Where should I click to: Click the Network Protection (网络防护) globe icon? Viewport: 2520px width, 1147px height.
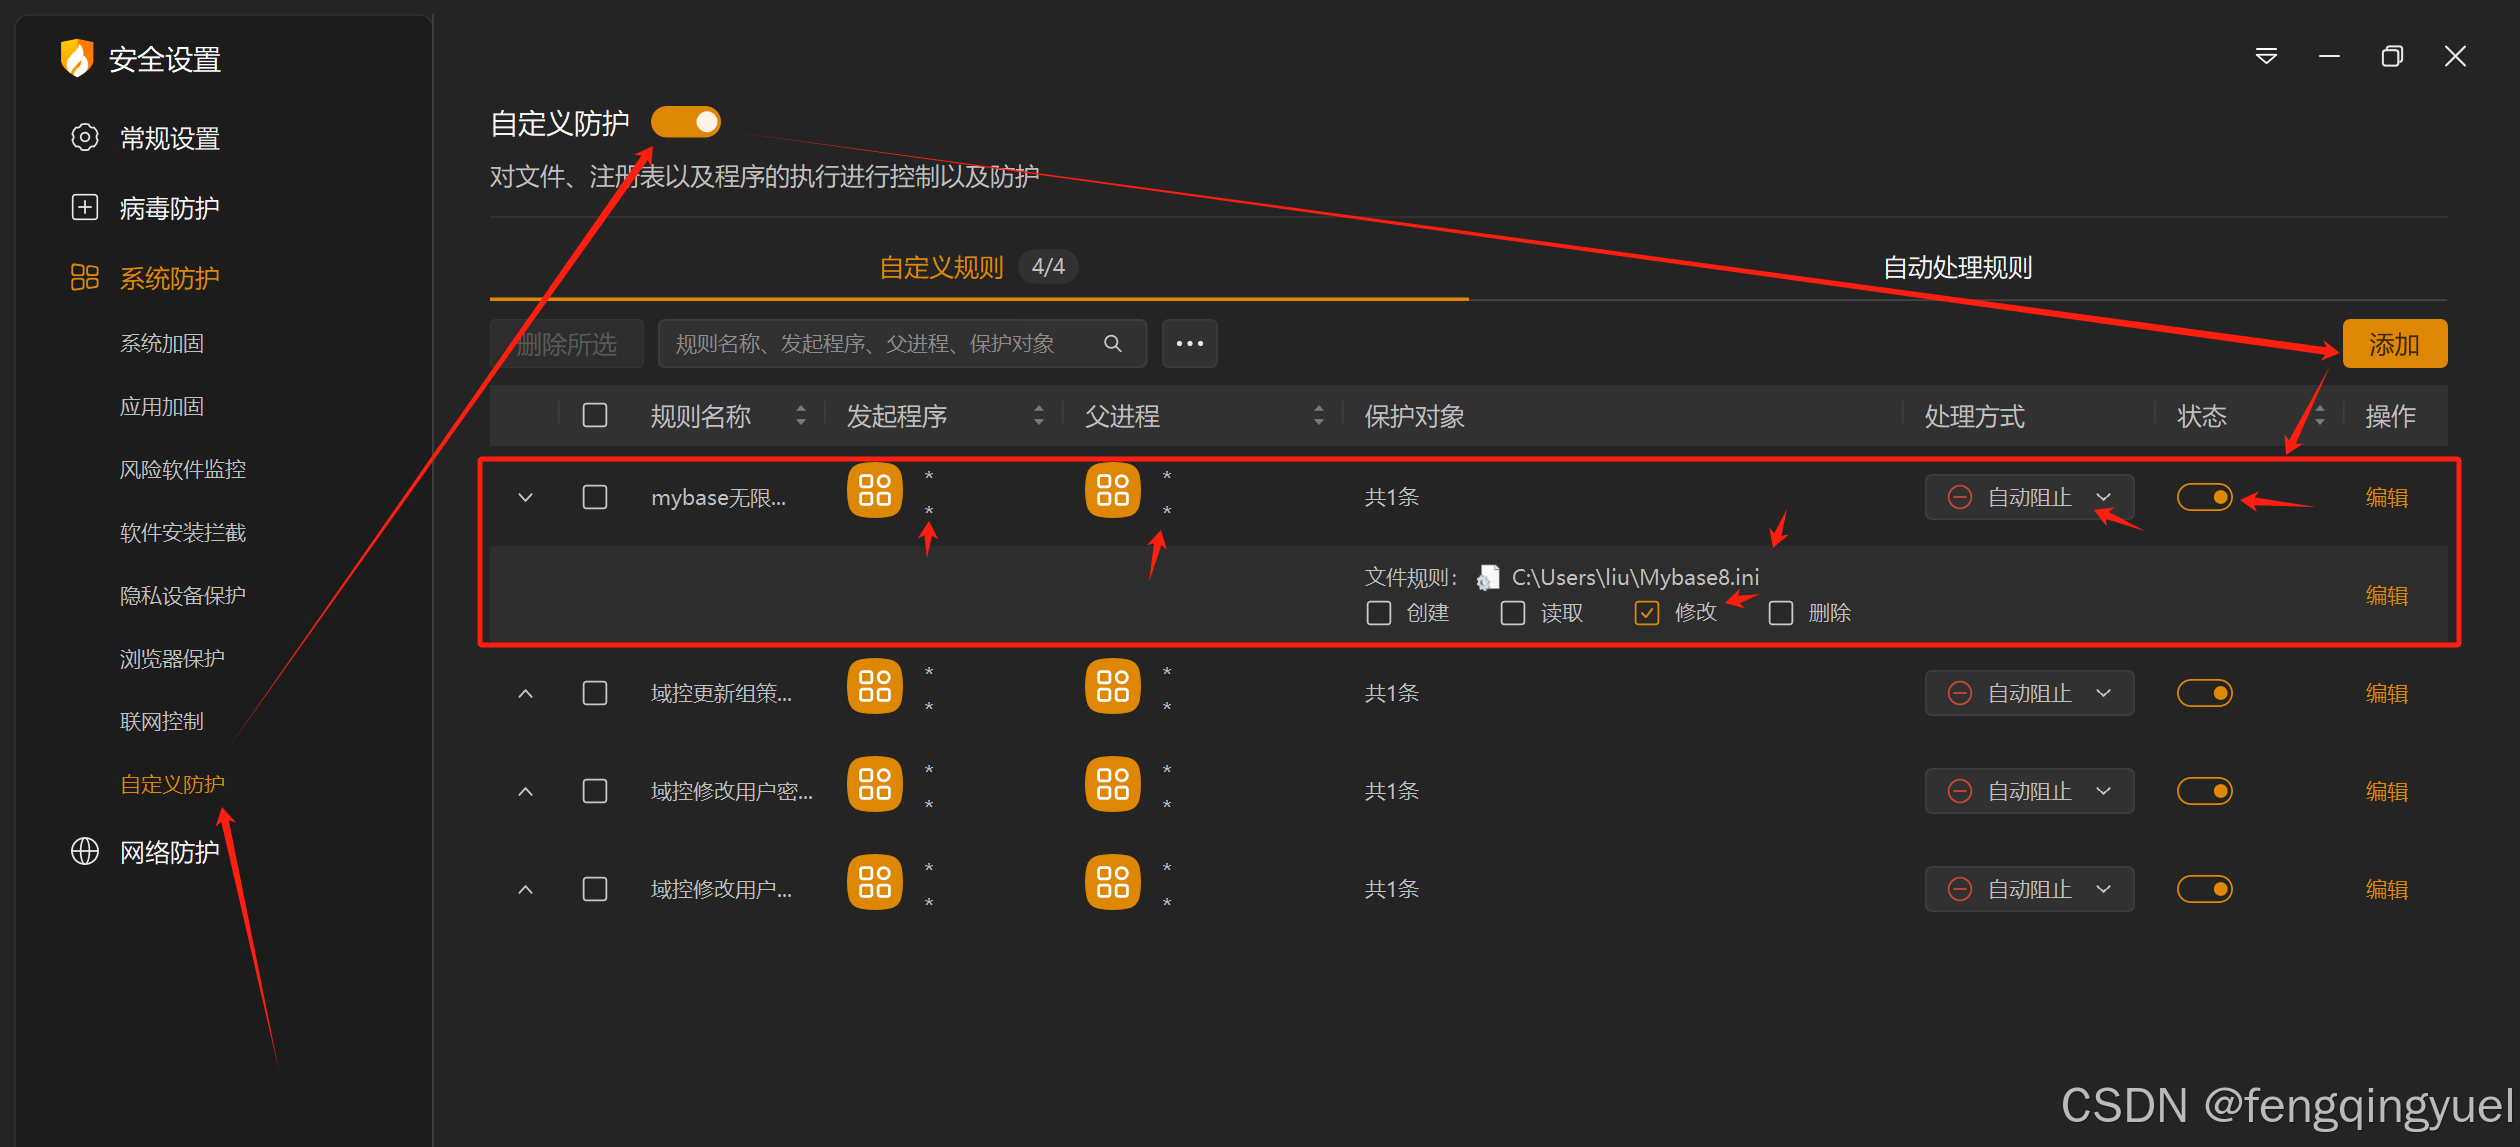85,851
